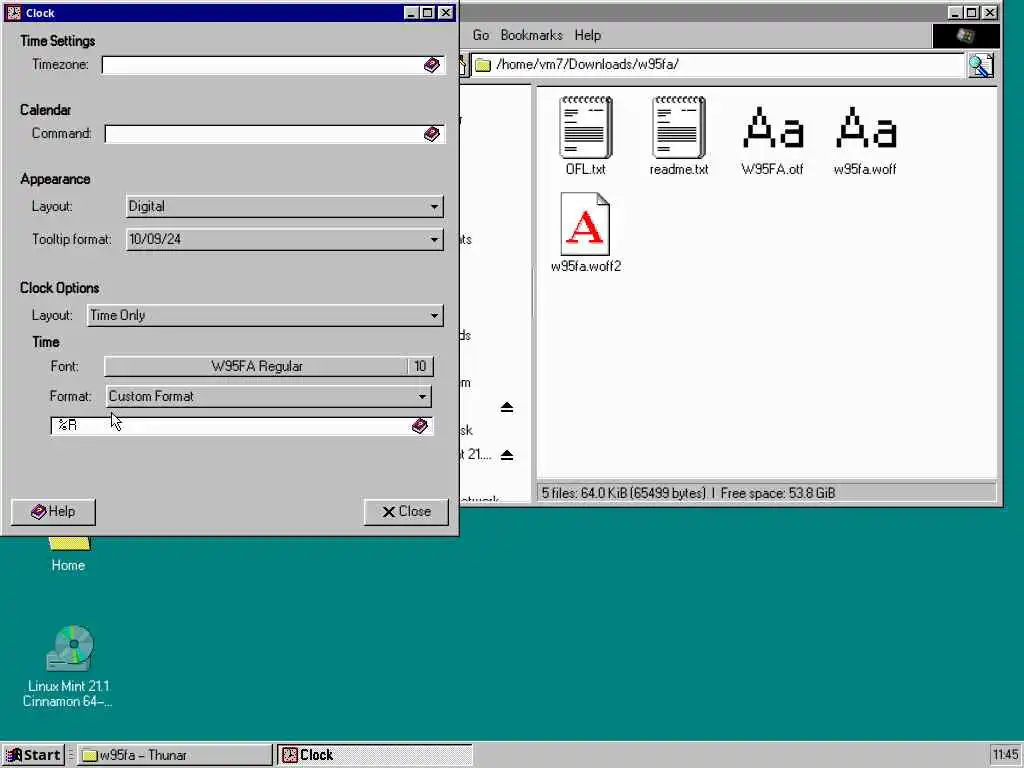This screenshot has height=768, width=1024.
Task: Click the custom format field book icon
Action: [x=420, y=426]
